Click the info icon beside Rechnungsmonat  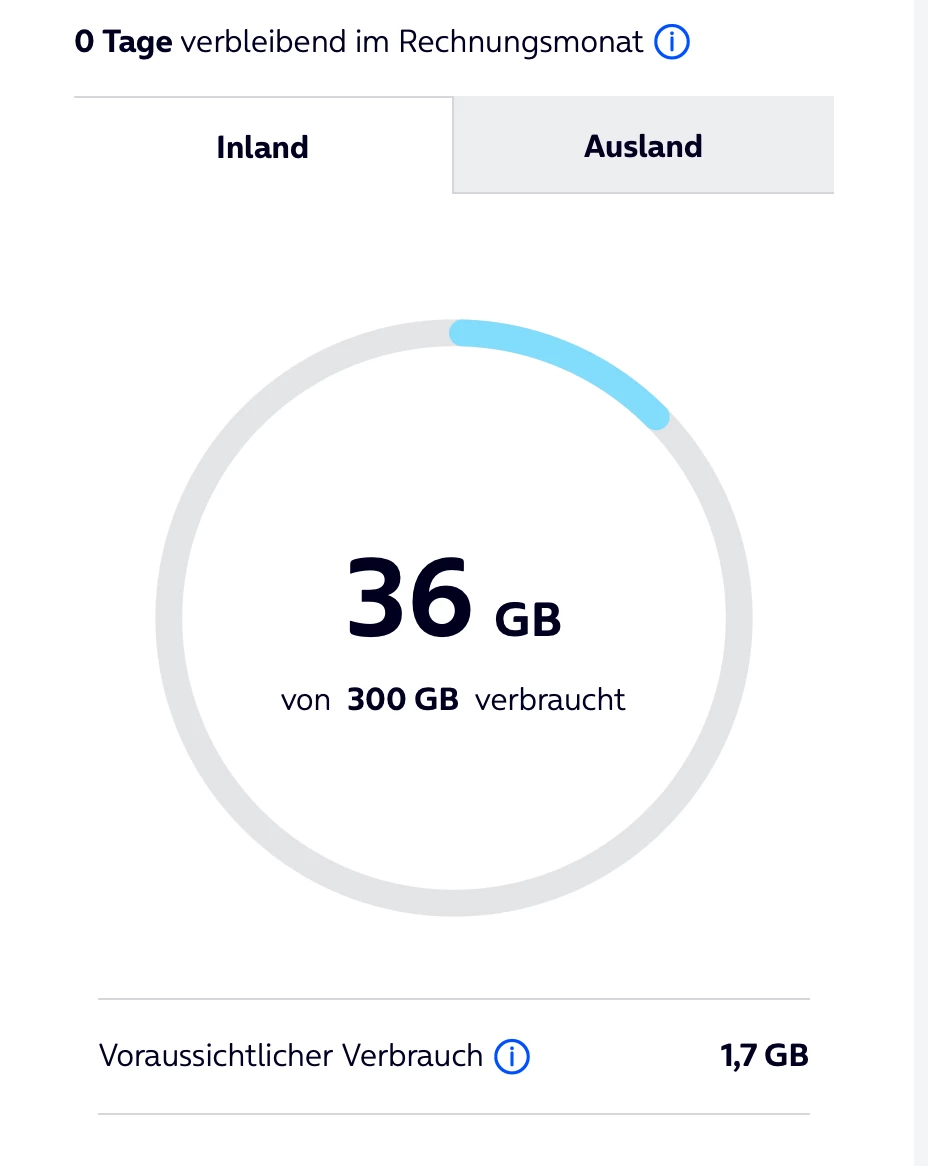click(x=672, y=43)
